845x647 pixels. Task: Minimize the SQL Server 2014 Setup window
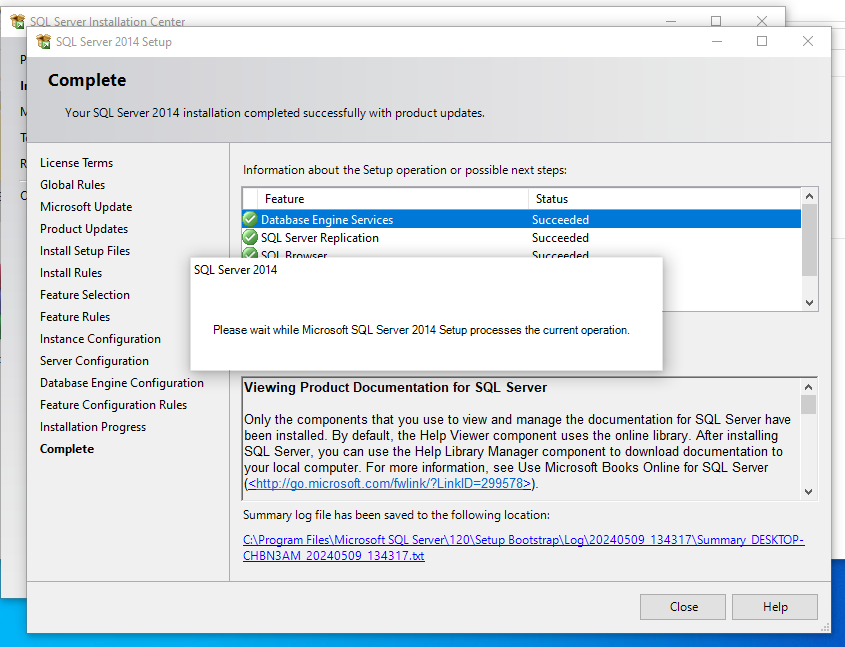[x=716, y=42]
